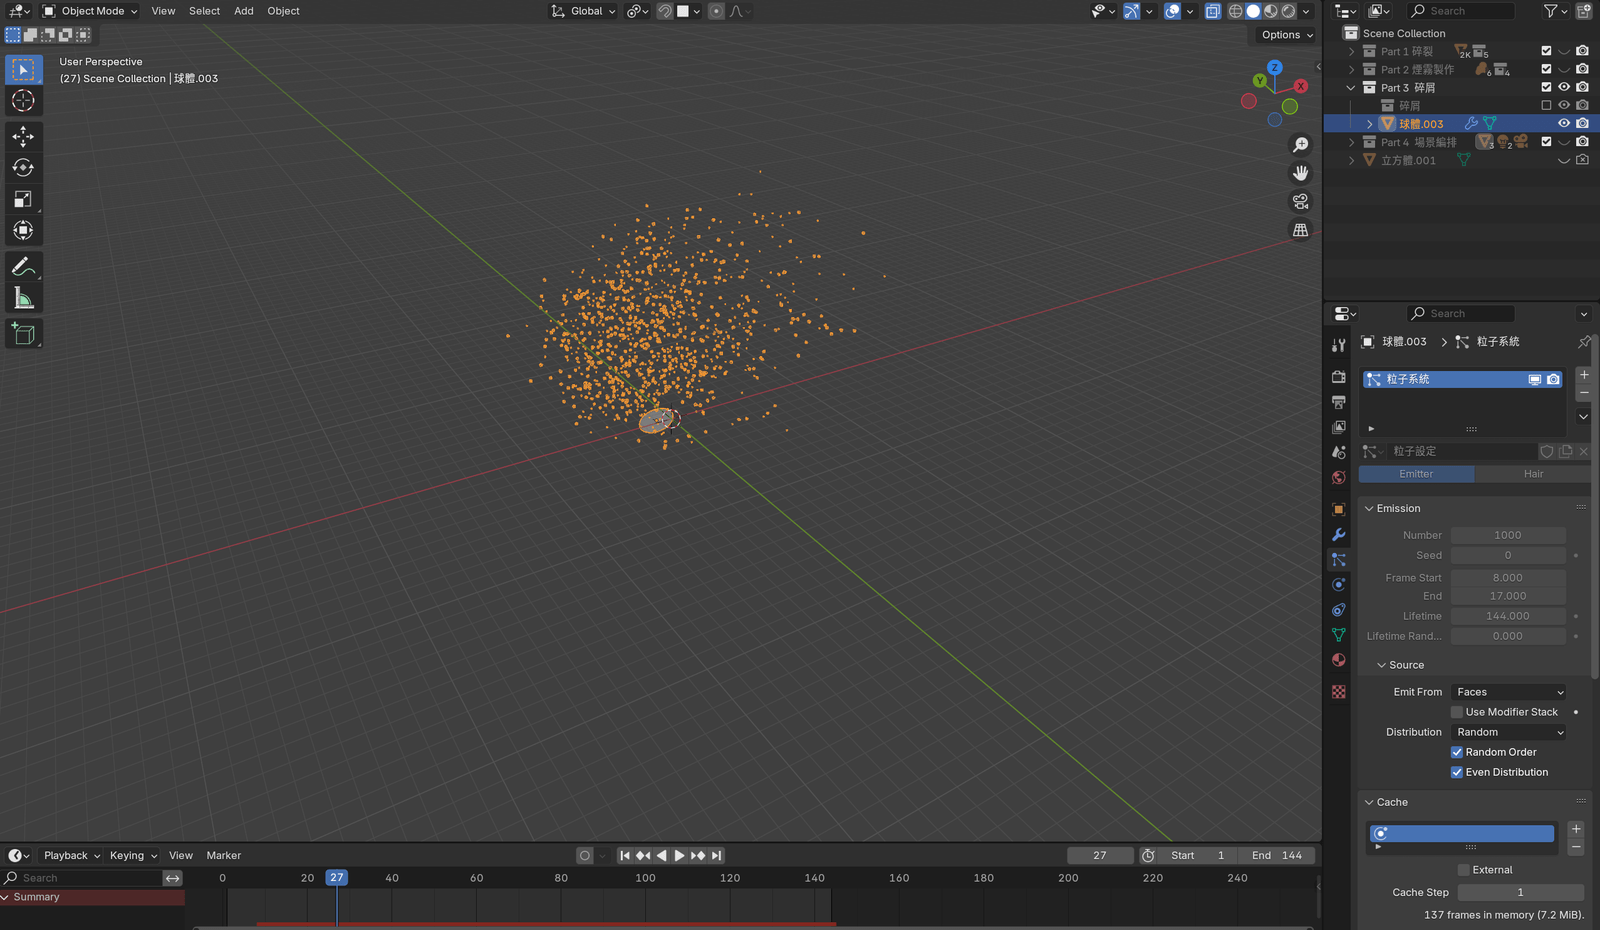Open the Select menu
Screen dimensions: 1600x930
click(x=204, y=11)
